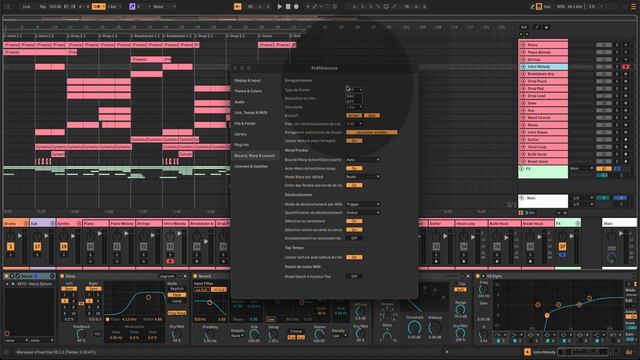Open Audio preferences tab

[x=239, y=102]
